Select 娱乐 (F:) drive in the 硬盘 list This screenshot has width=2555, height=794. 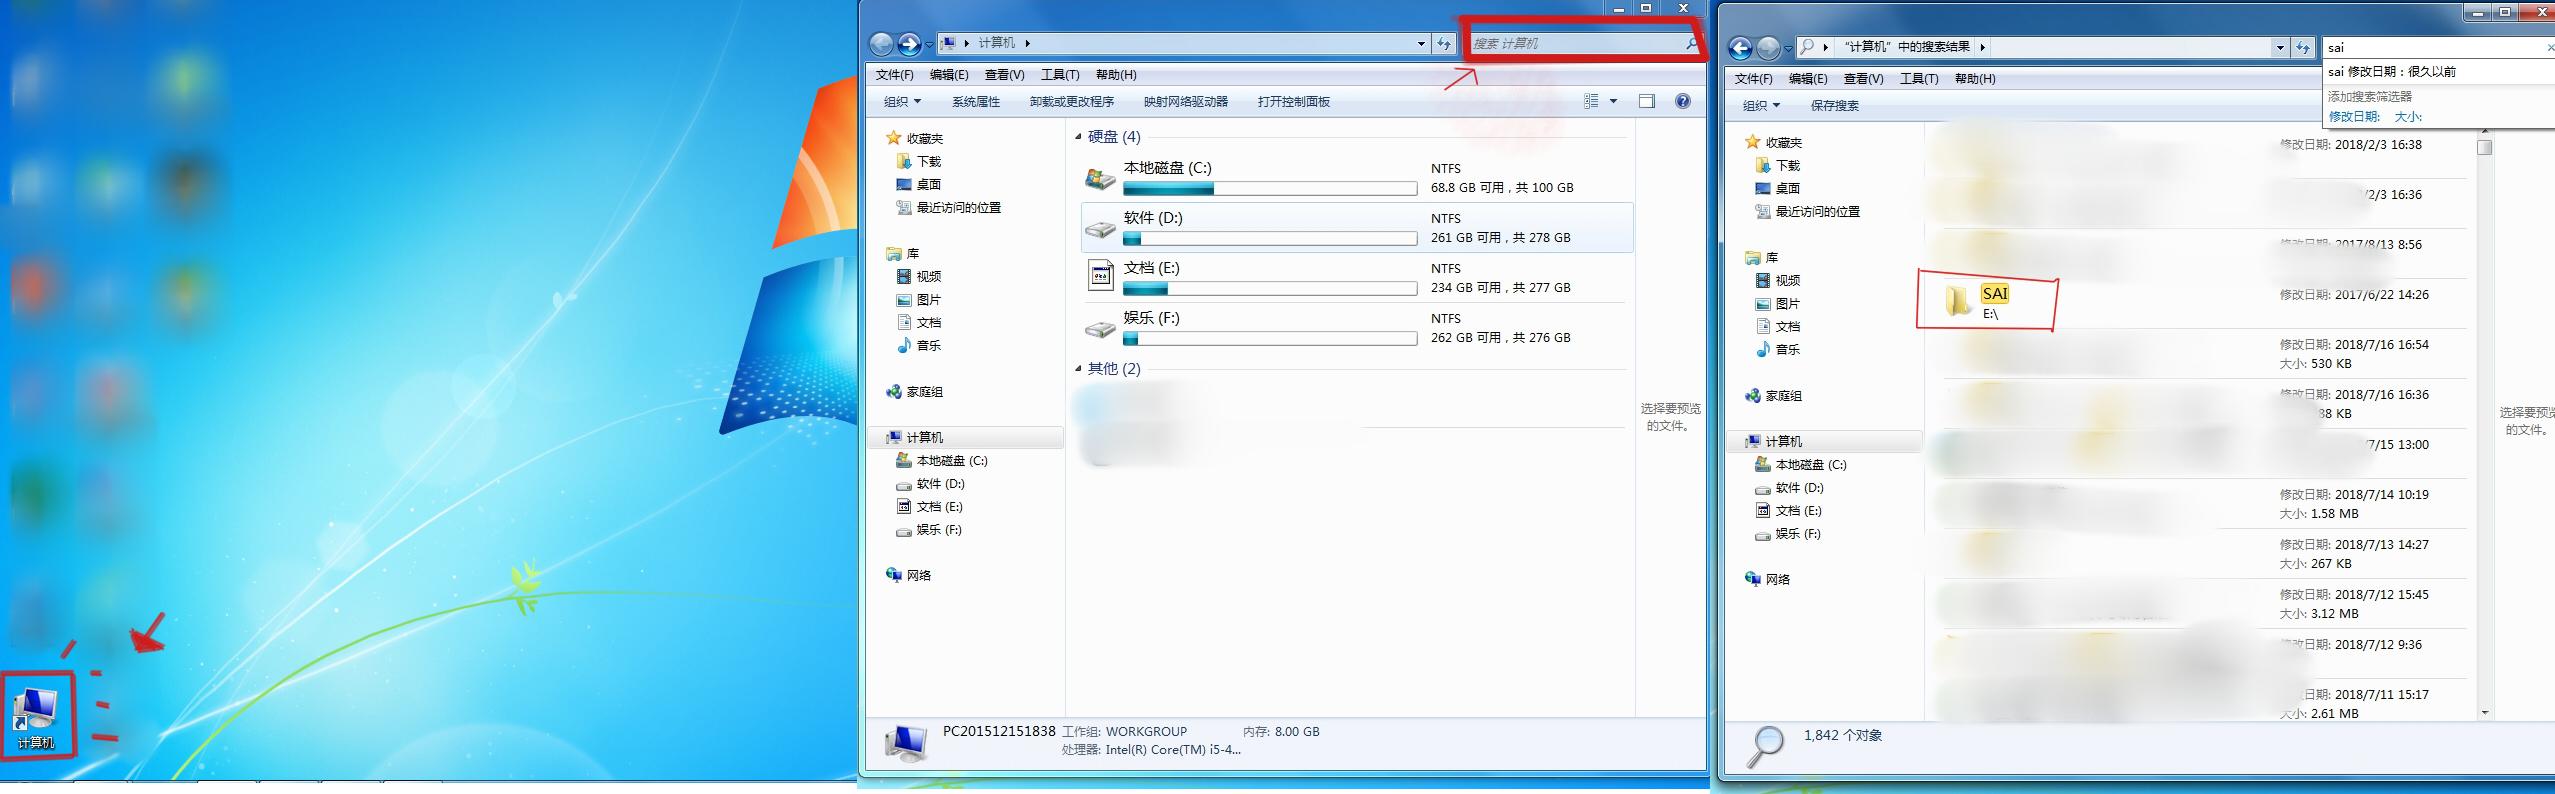[x=1151, y=318]
